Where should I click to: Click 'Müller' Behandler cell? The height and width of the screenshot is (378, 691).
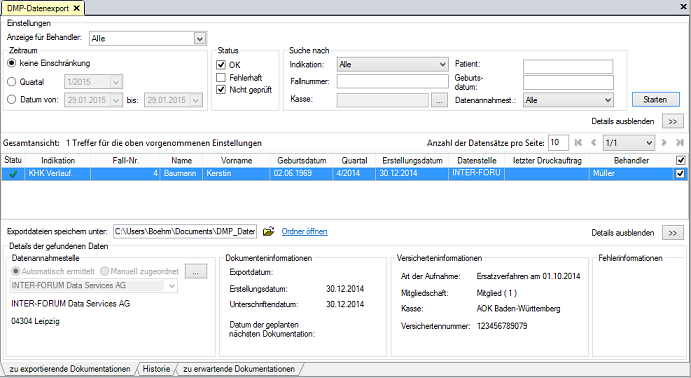(631, 174)
